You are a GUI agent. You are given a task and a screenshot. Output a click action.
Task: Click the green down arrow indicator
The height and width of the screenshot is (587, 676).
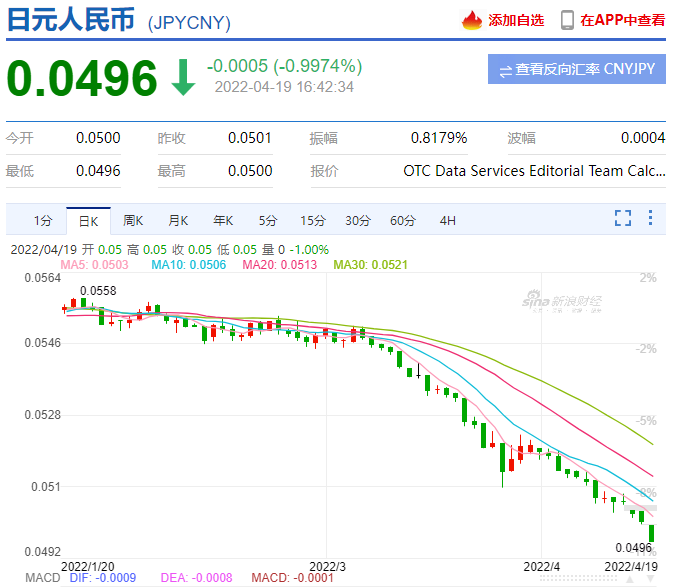pyautogui.click(x=183, y=77)
